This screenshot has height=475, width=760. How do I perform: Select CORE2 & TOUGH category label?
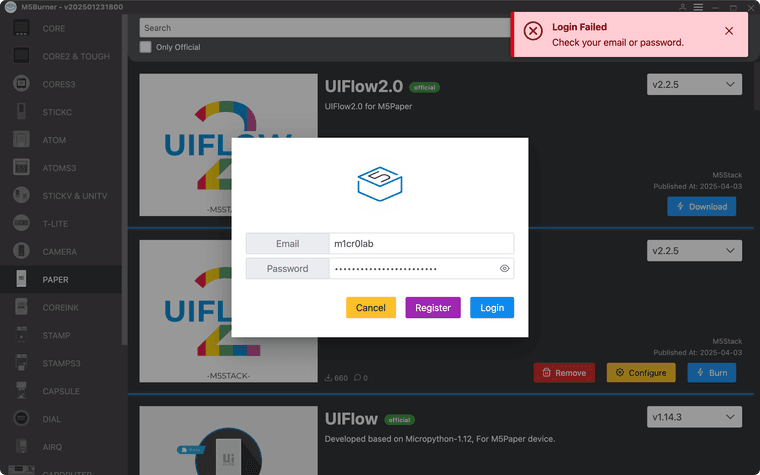coord(76,57)
